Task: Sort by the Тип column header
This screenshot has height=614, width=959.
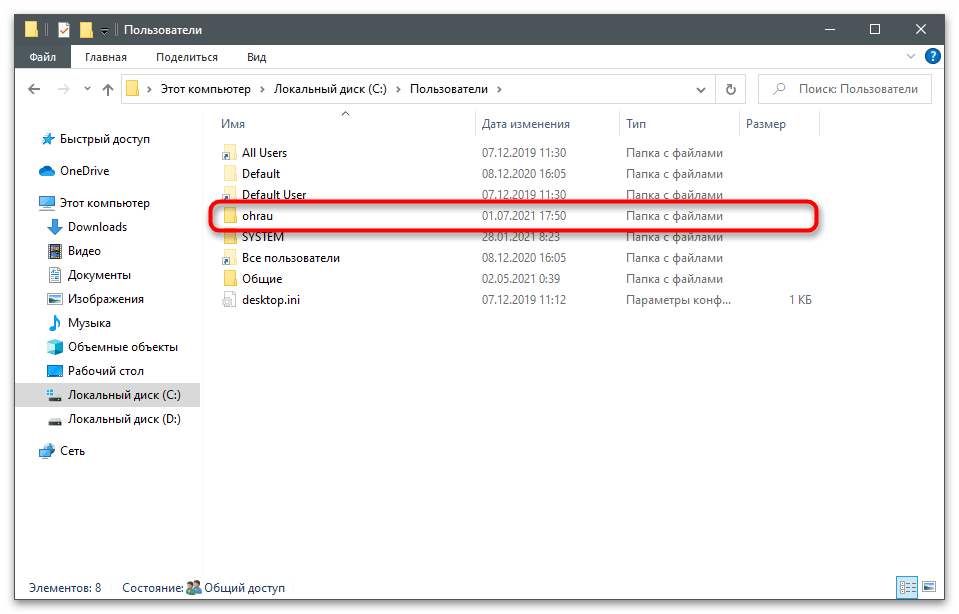Action: click(x=635, y=124)
